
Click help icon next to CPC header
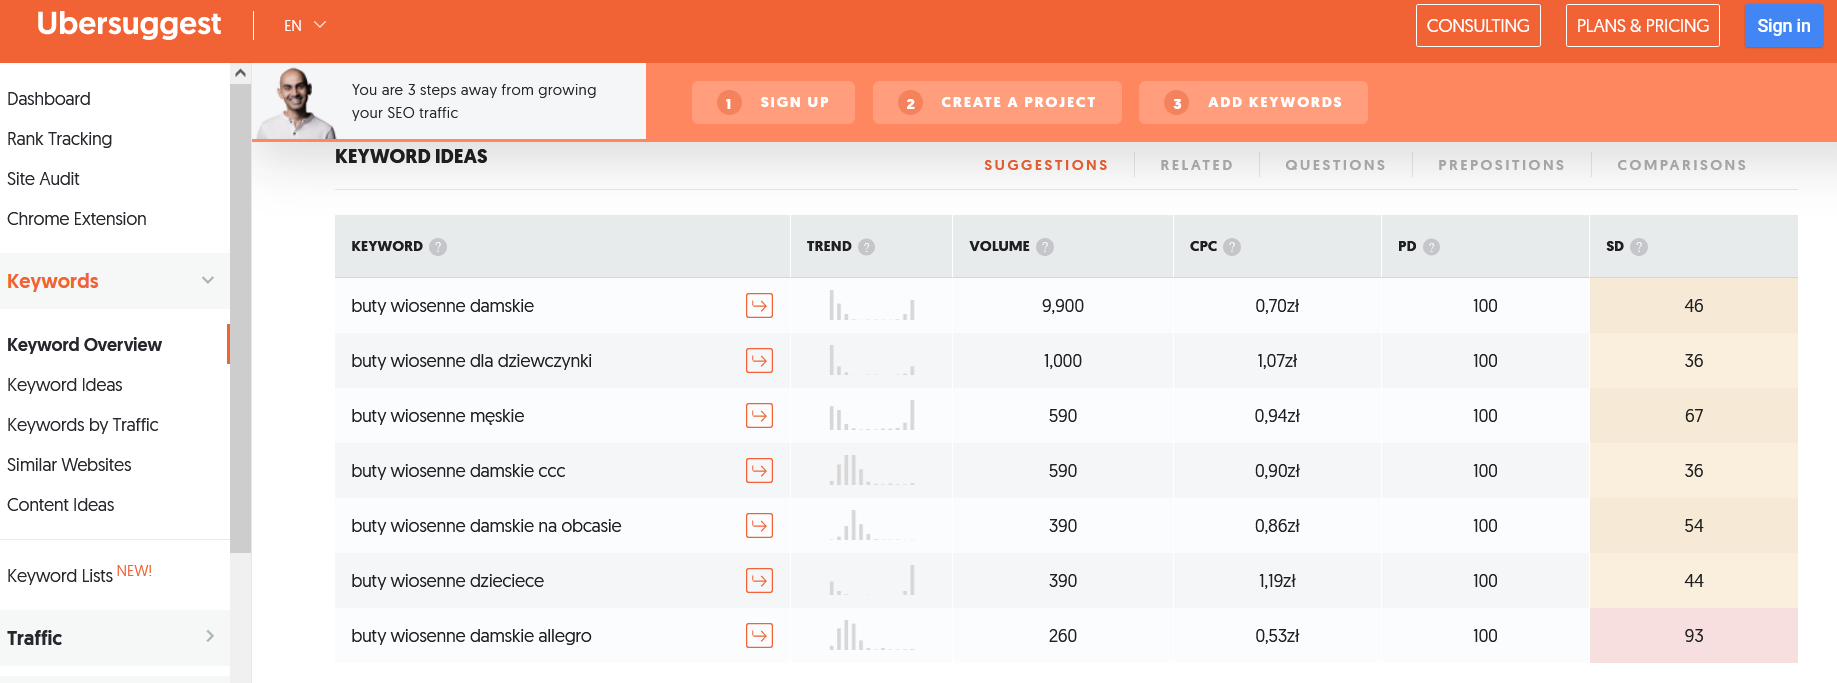[1232, 247]
